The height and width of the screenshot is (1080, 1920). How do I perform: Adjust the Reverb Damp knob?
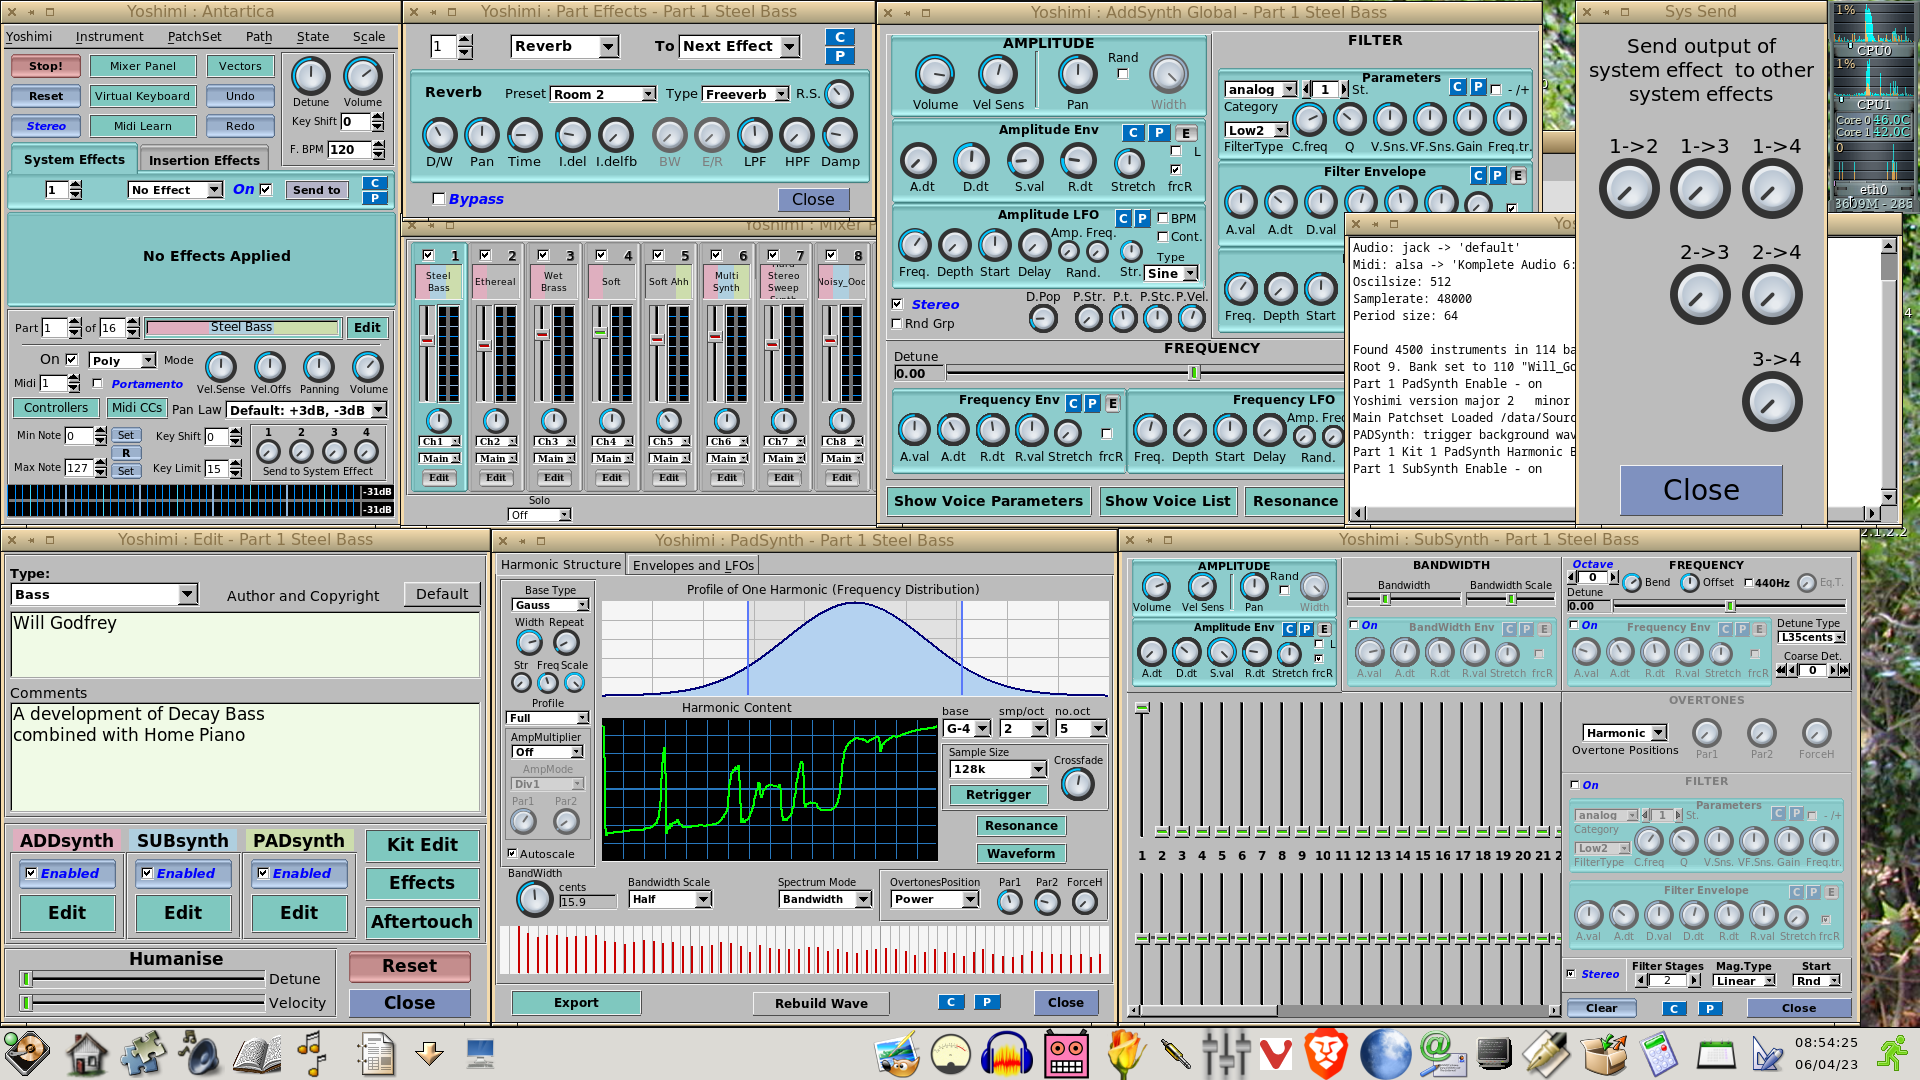point(840,135)
